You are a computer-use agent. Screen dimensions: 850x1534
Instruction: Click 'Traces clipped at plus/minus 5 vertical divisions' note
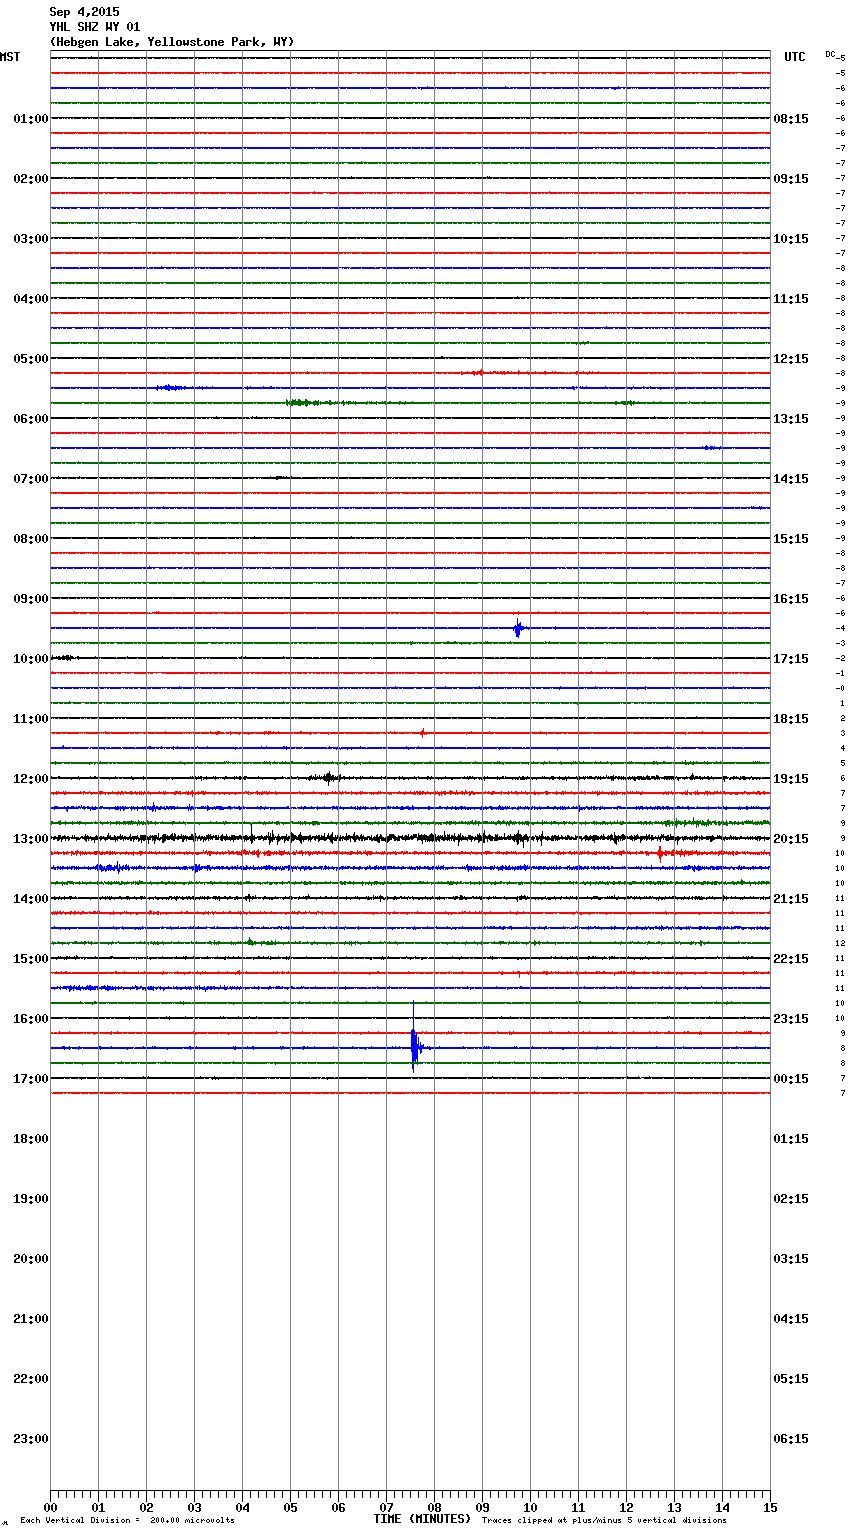(x=604, y=1520)
